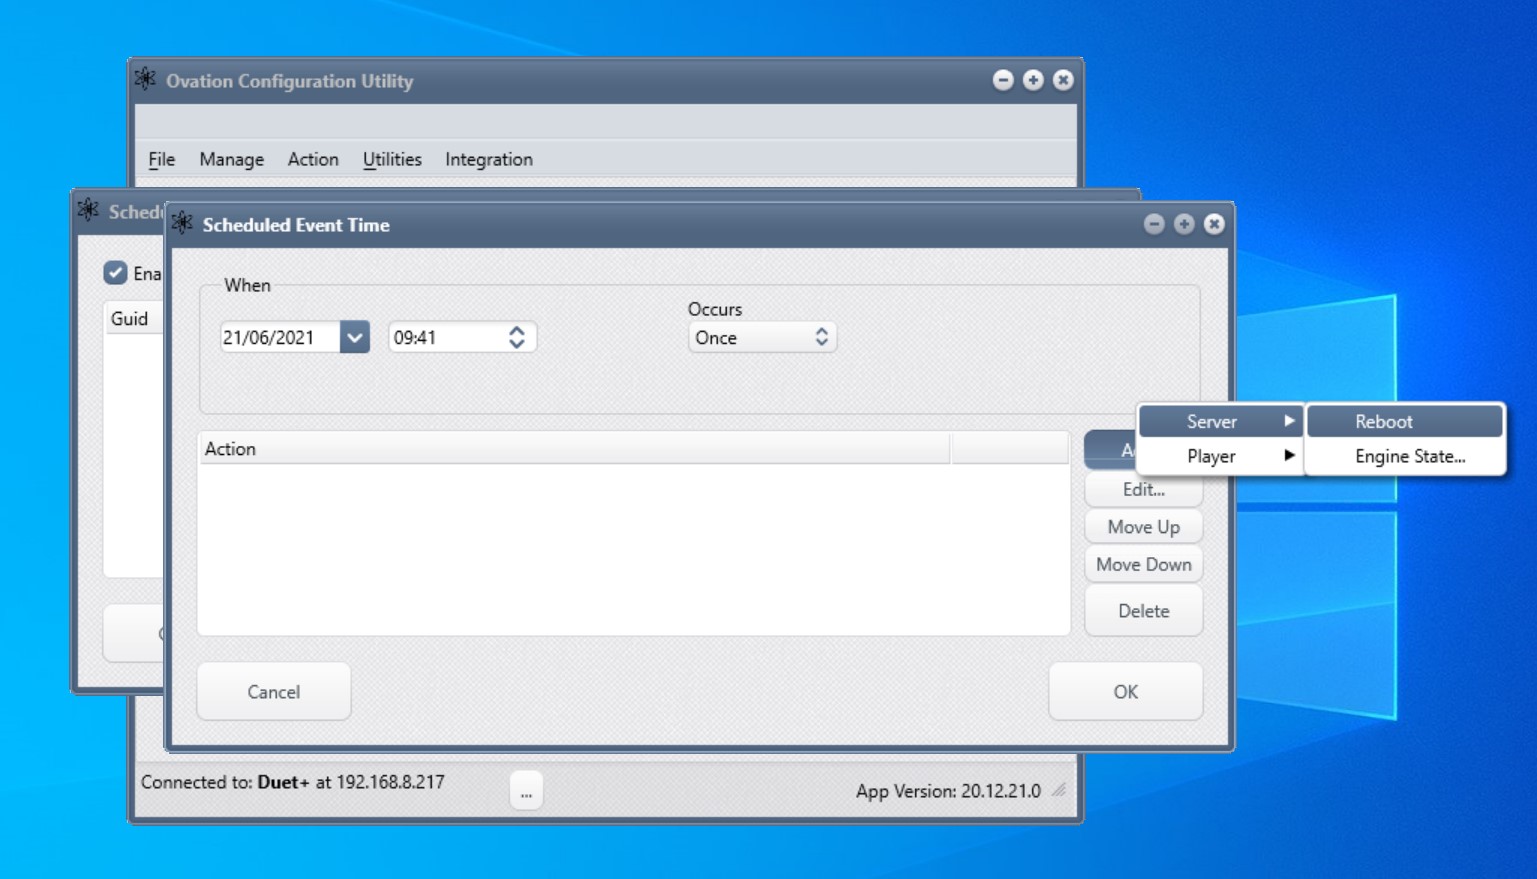Viewport: 1537px width, 879px height.
Task: Open the Utilities menu
Action: point(392,159)
